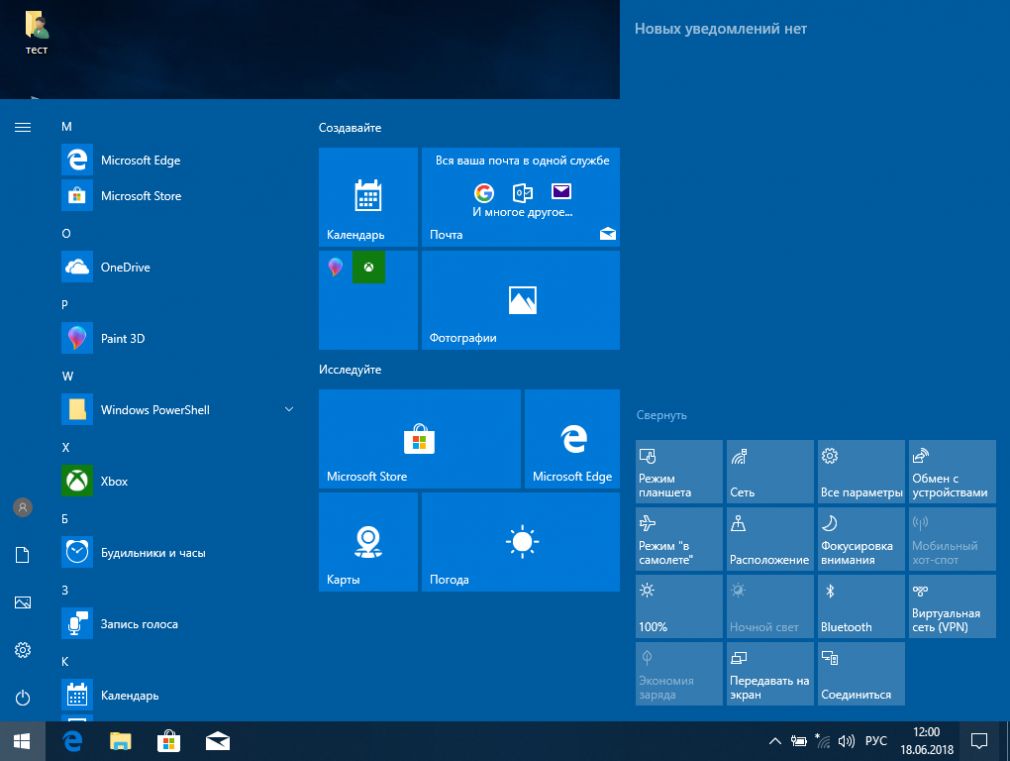Open Microsoft Store in the app list

pos(177,195)
